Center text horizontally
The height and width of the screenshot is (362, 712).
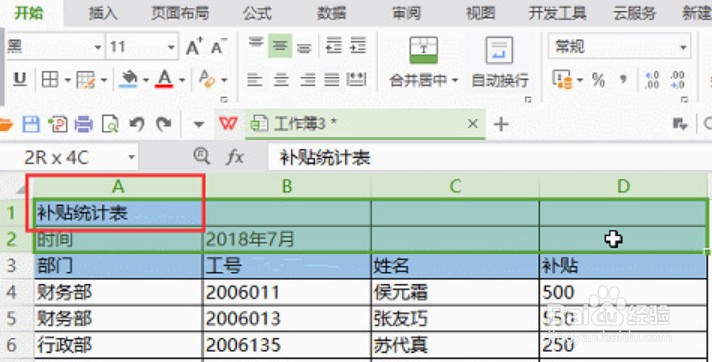tap(281, 80)
